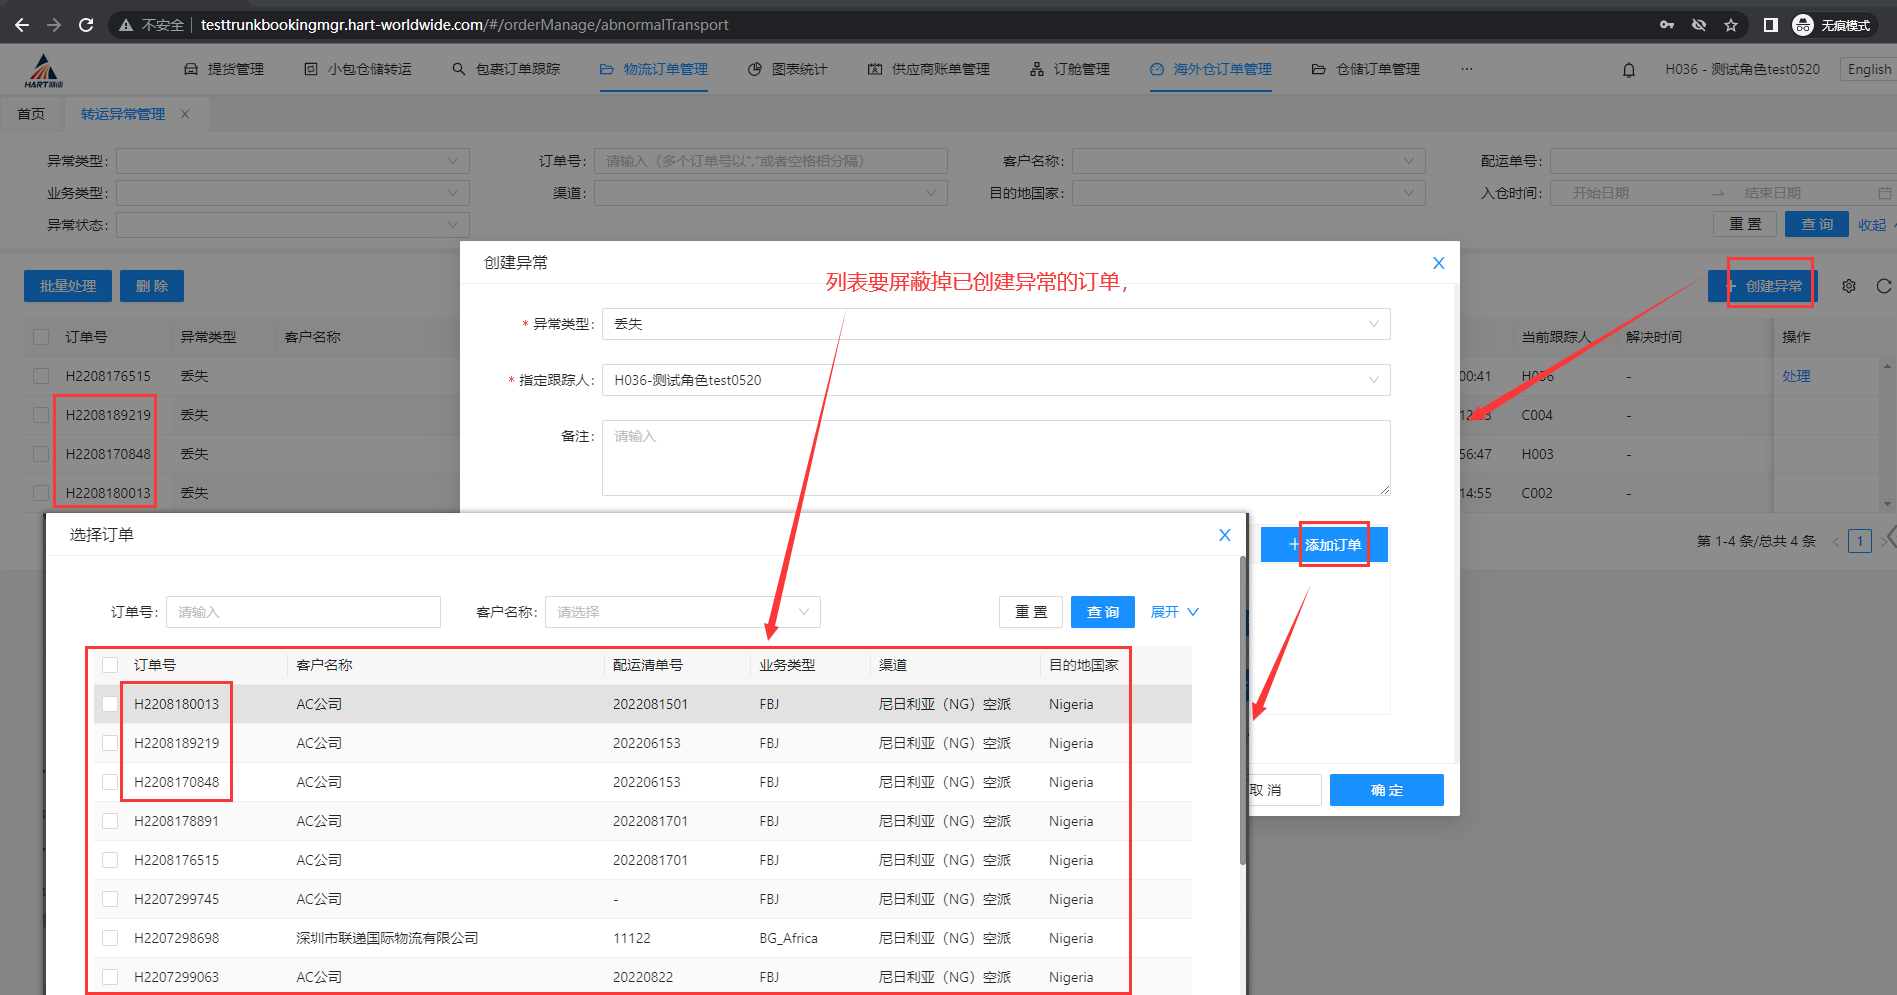Open the notification bell icon

[x=1629, y=70]
